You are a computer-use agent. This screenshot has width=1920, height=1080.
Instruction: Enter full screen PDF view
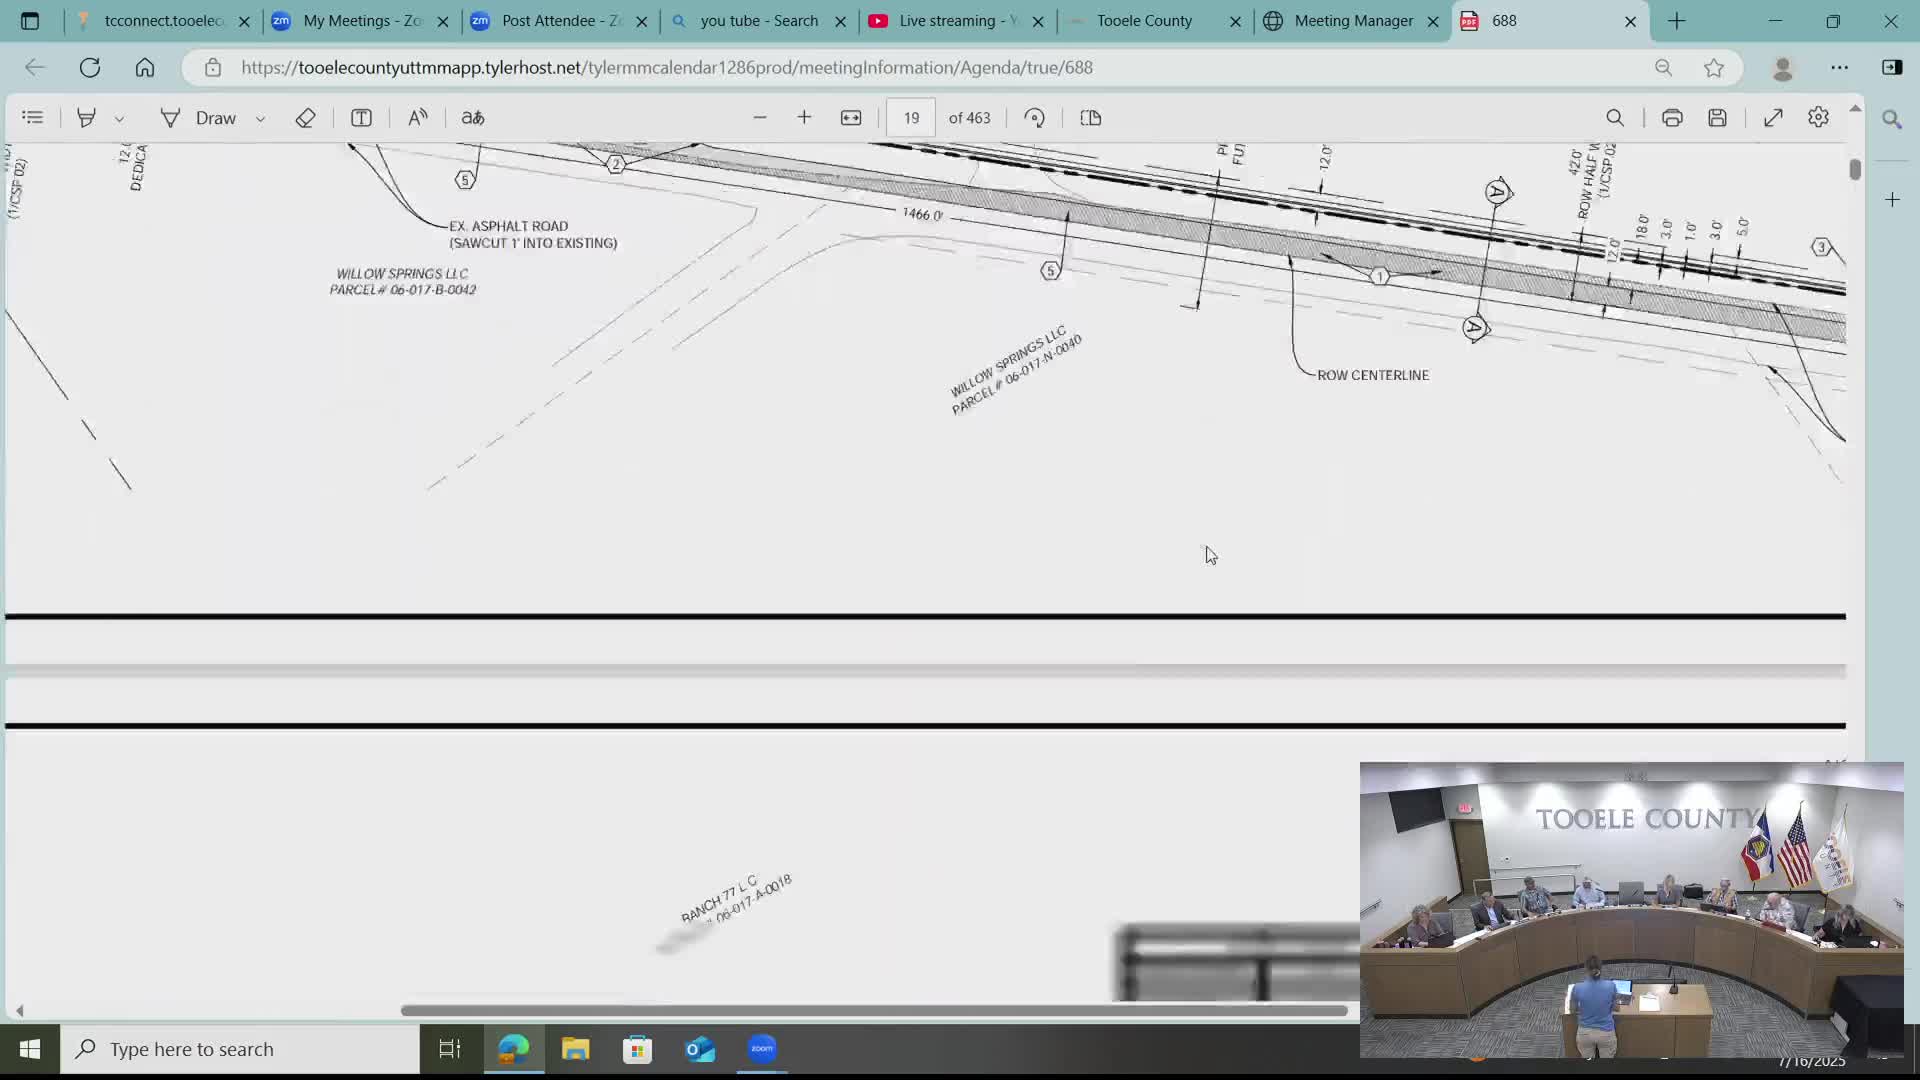(1773, 118)
